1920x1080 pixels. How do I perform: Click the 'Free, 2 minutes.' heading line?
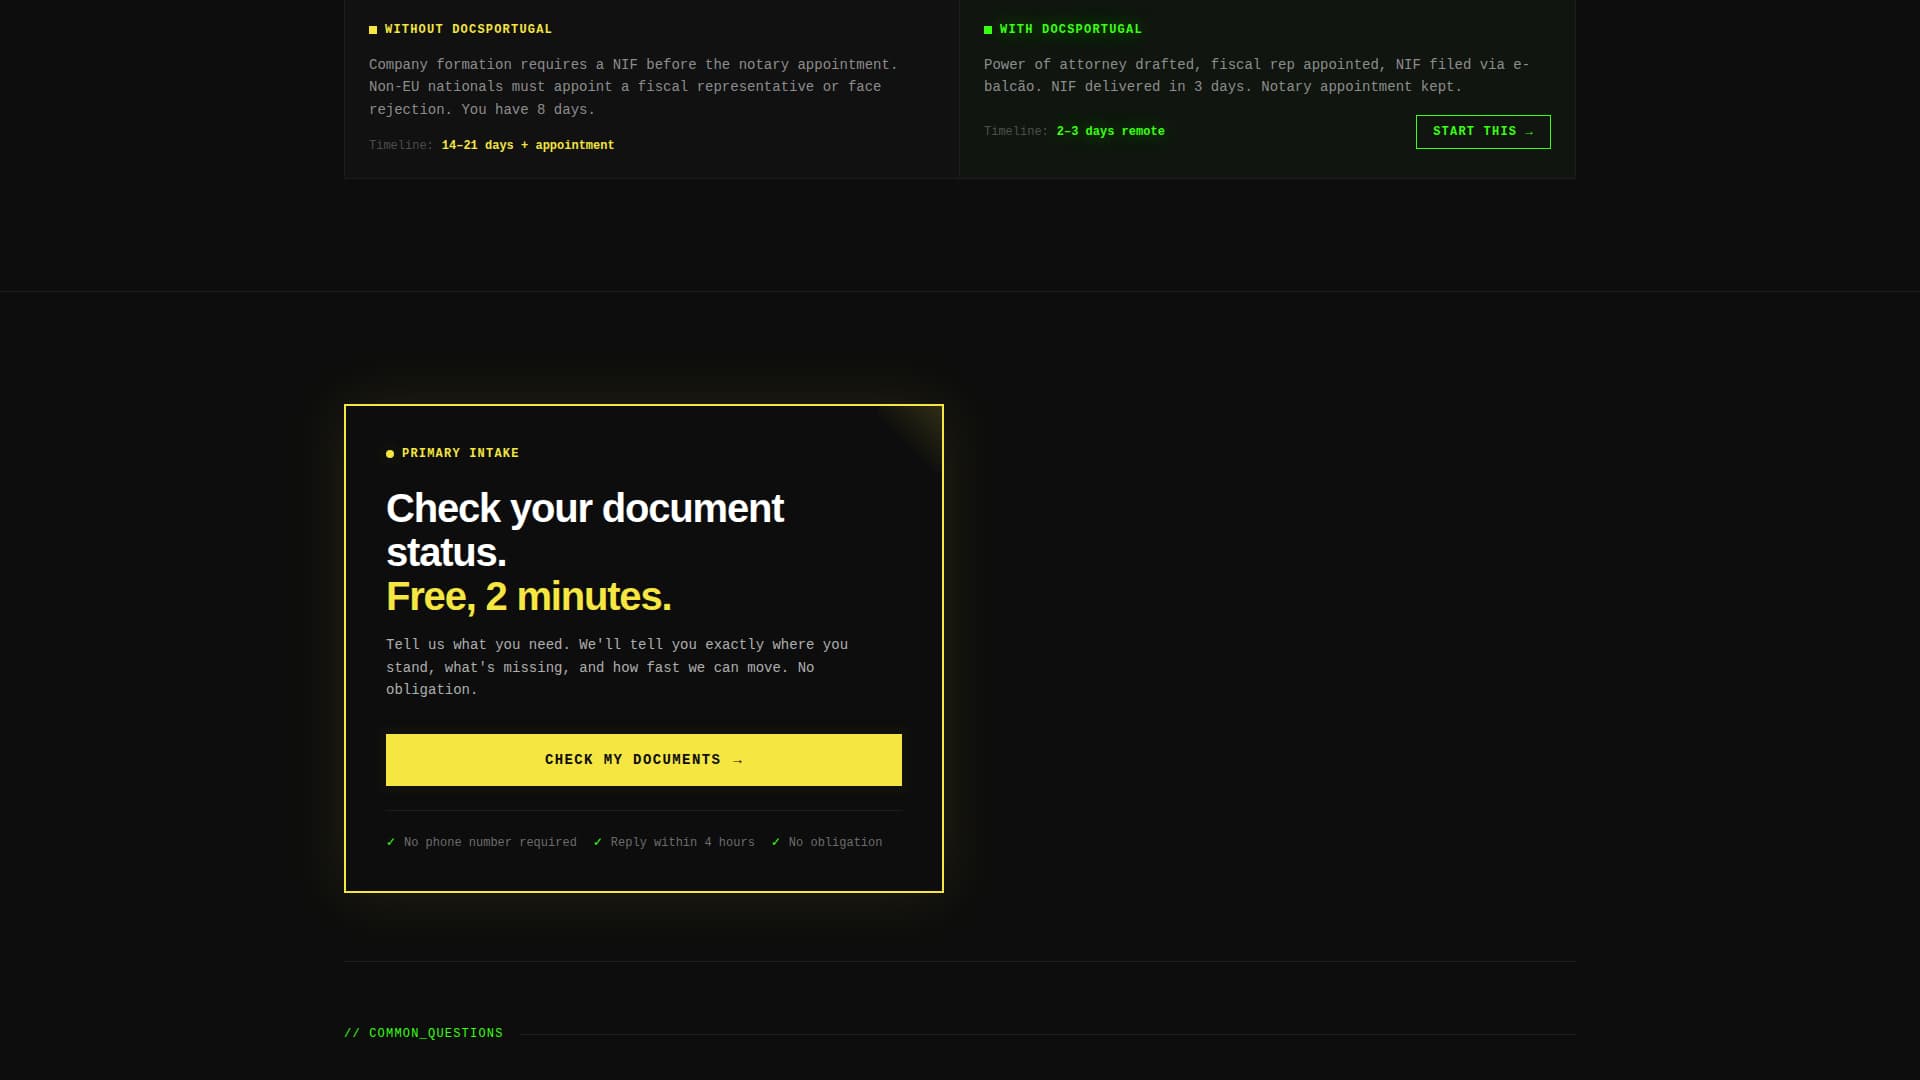529,597
